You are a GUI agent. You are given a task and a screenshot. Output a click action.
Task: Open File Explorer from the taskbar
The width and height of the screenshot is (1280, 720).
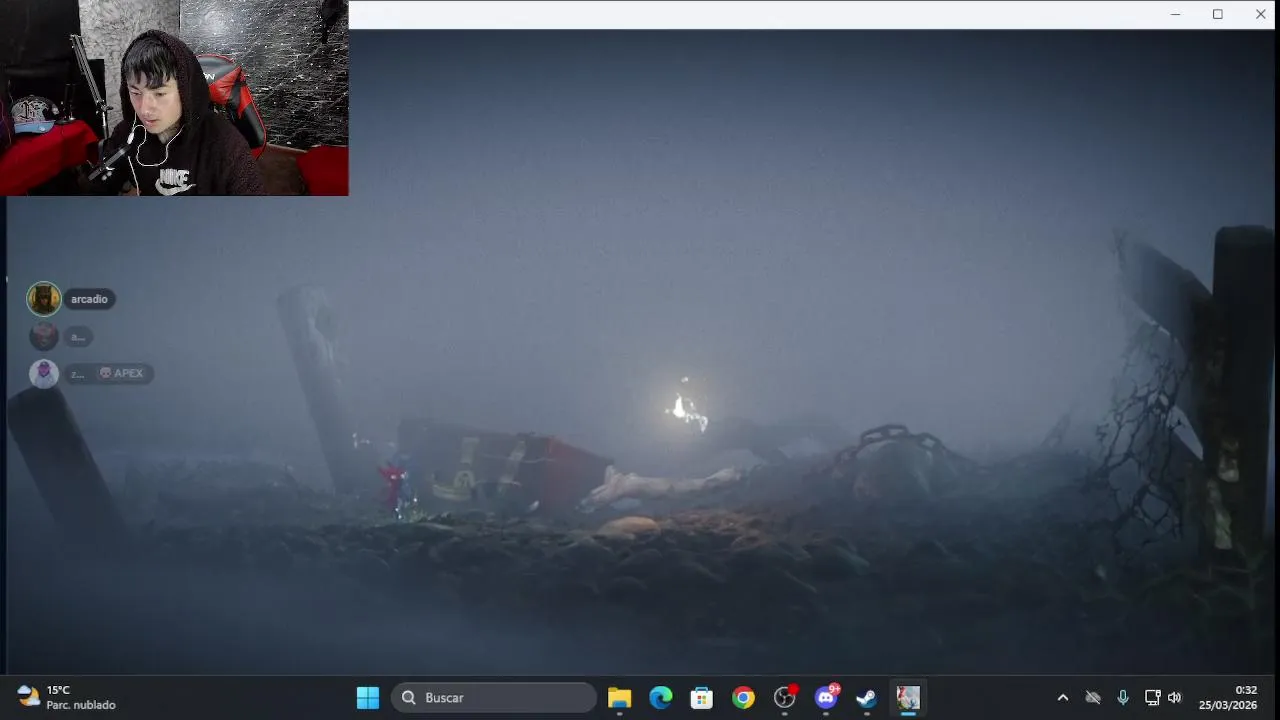tap(619, 697)
